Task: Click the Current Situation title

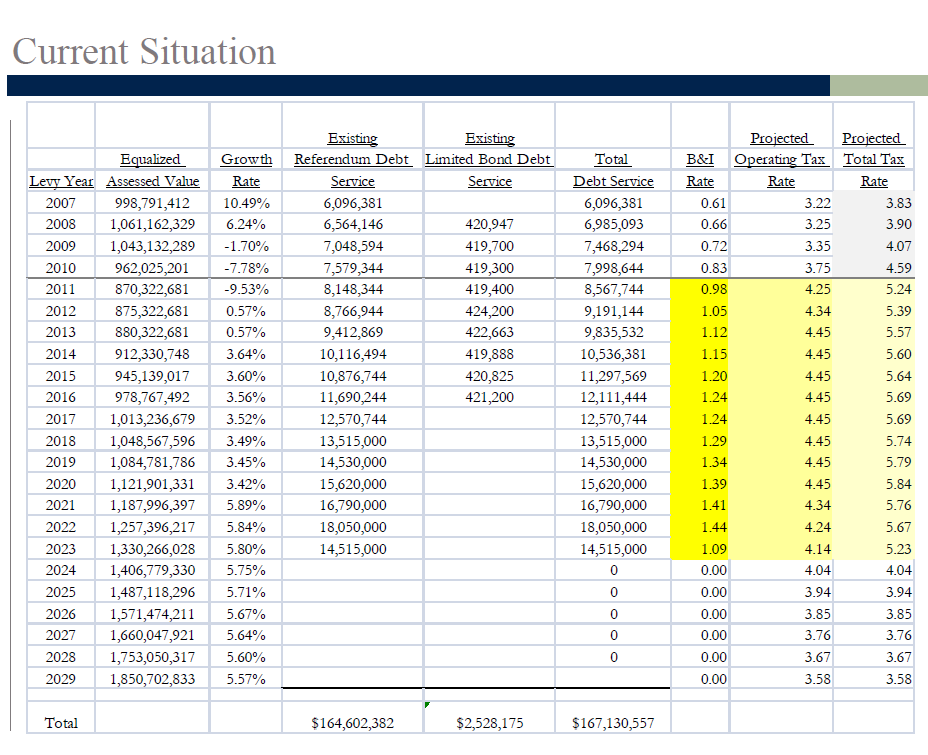Action: pyautogui.click(x=144, y=51)
